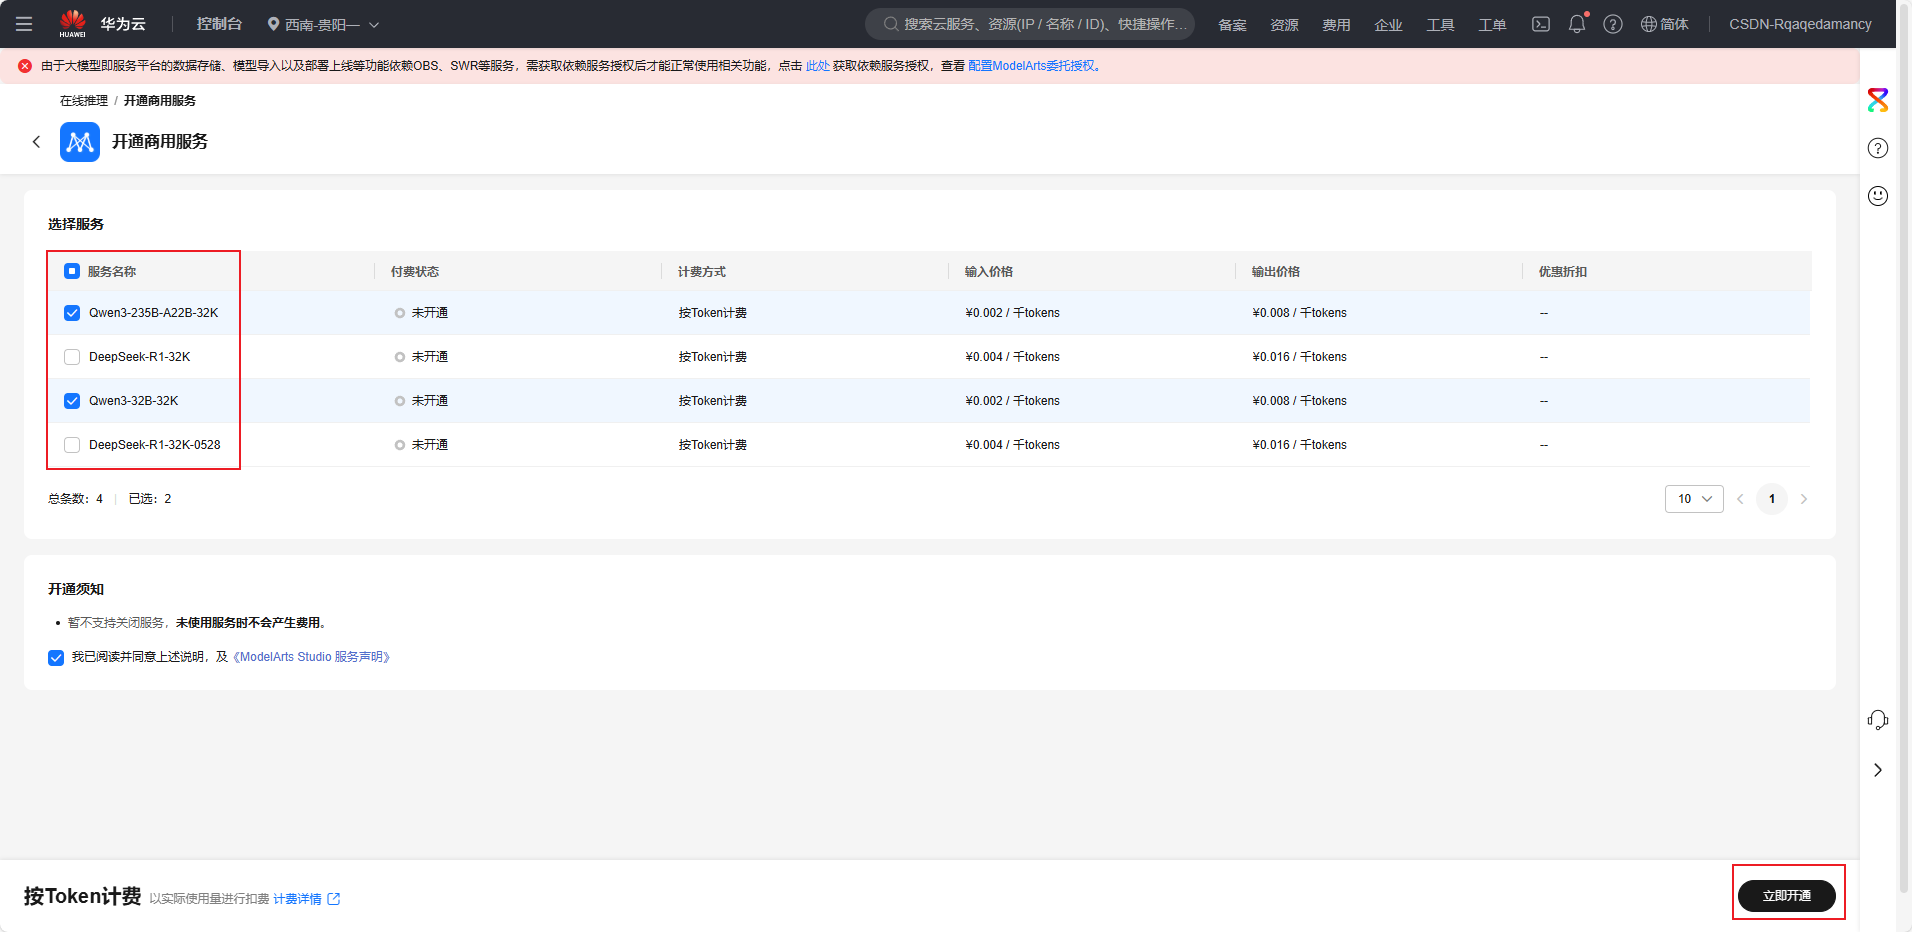Click the 输入价格 column header
The height and width of the screenshot is (932, 1912).
989,272
